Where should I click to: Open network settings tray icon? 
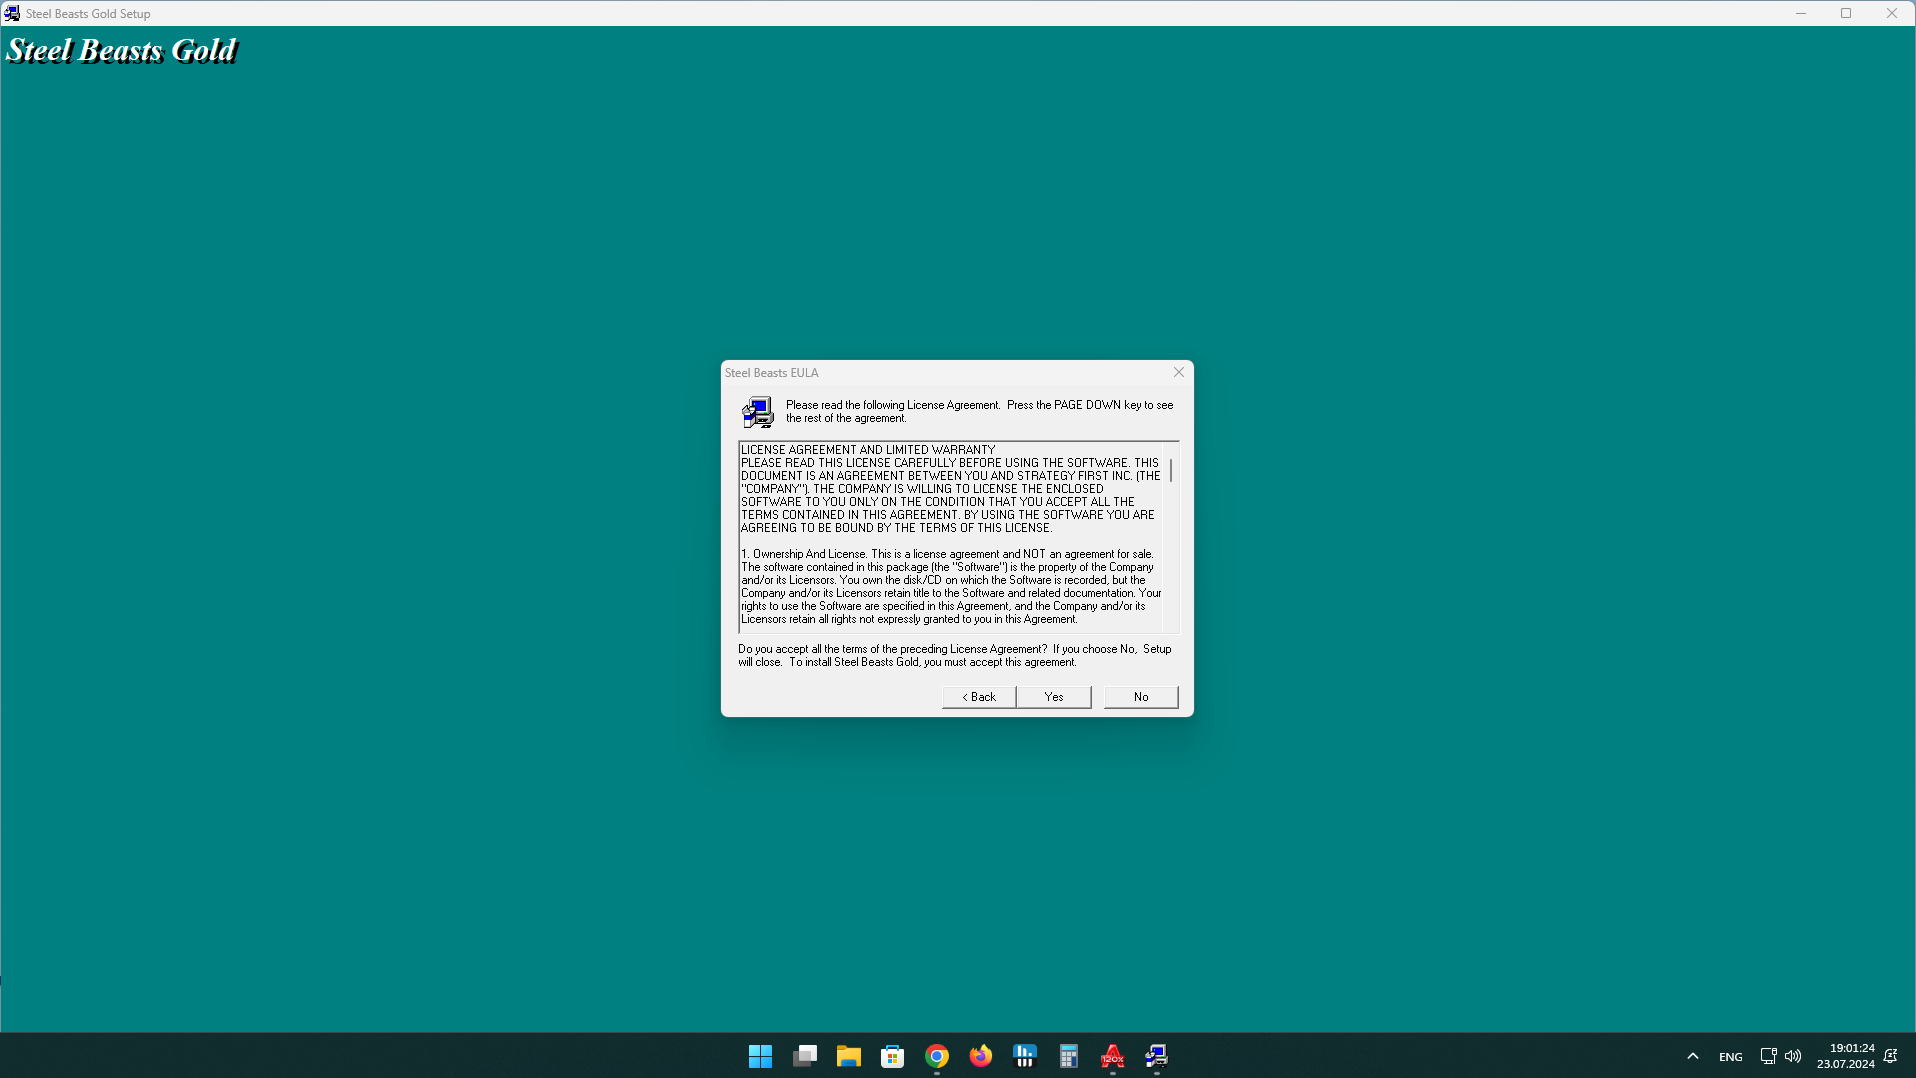[x=1768, y=1056]
